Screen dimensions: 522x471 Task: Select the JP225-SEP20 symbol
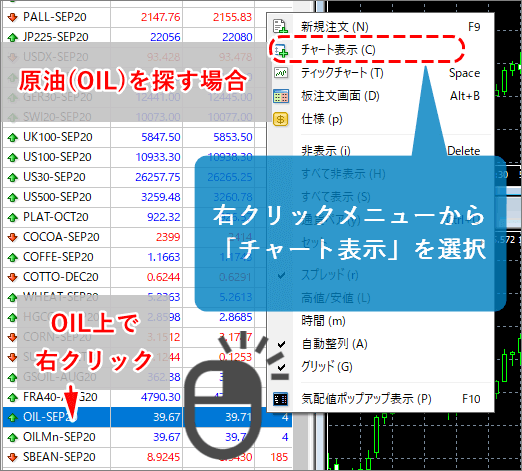55,37
